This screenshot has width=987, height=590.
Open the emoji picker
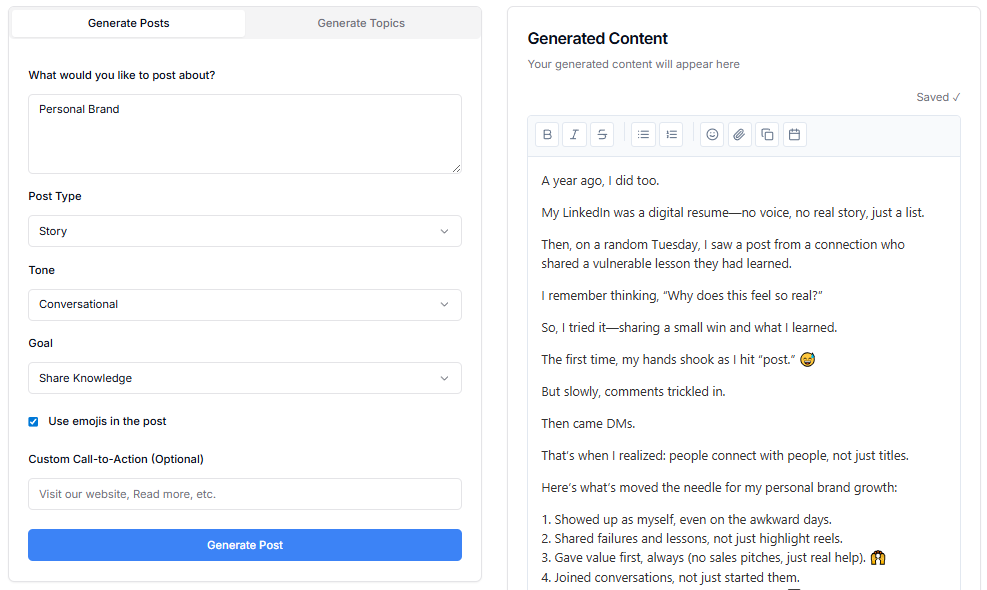(712, 135)
